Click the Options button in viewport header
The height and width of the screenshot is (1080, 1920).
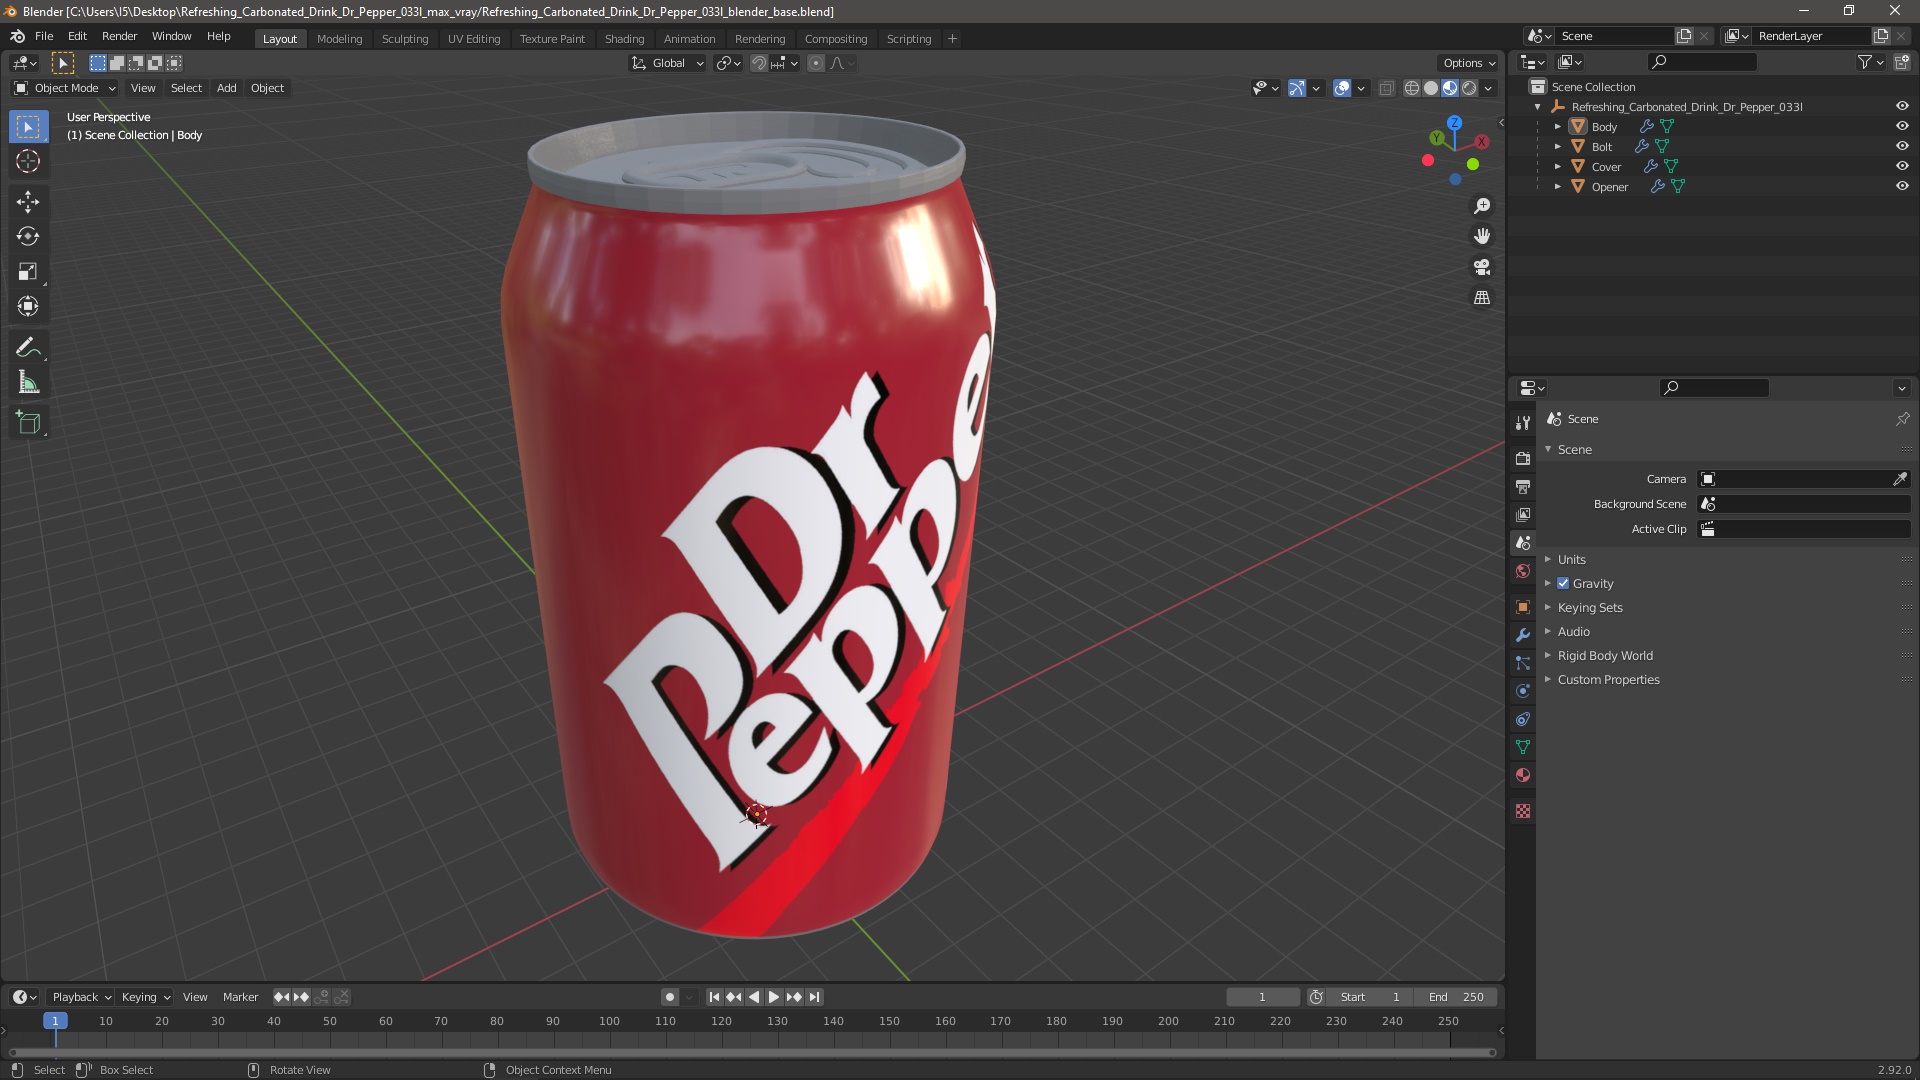[x=1468, y=63]
